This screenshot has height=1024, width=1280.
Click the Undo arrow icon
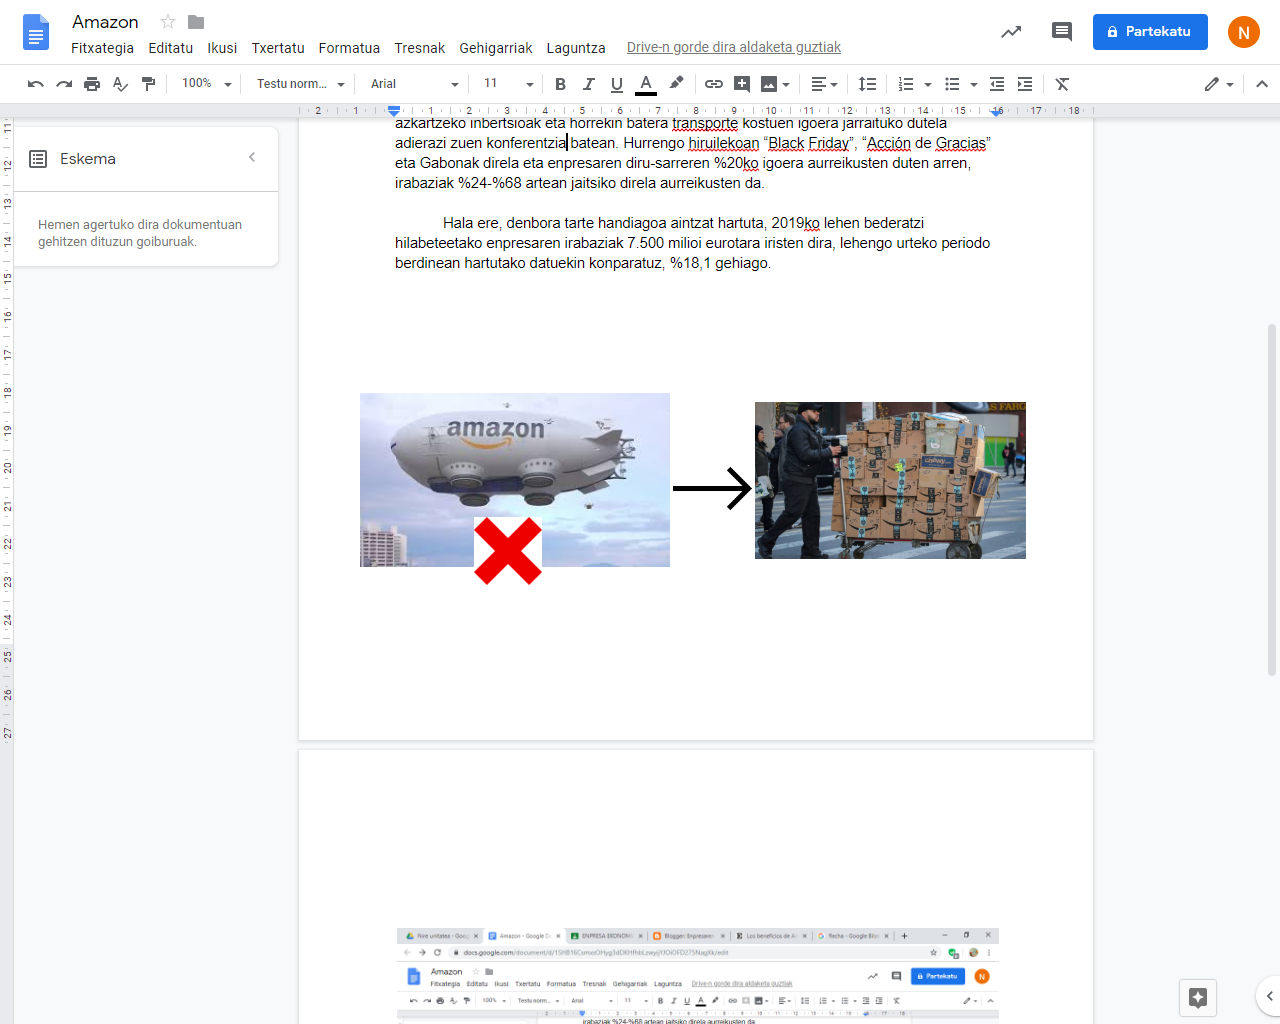click(36, 84)
